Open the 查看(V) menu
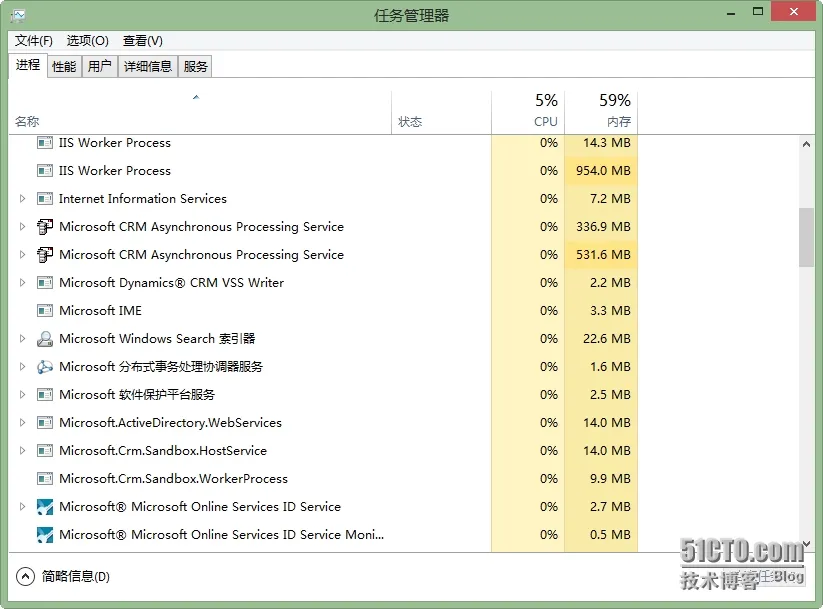This screenshot has height=609, width=823. (x=142, y=40)
